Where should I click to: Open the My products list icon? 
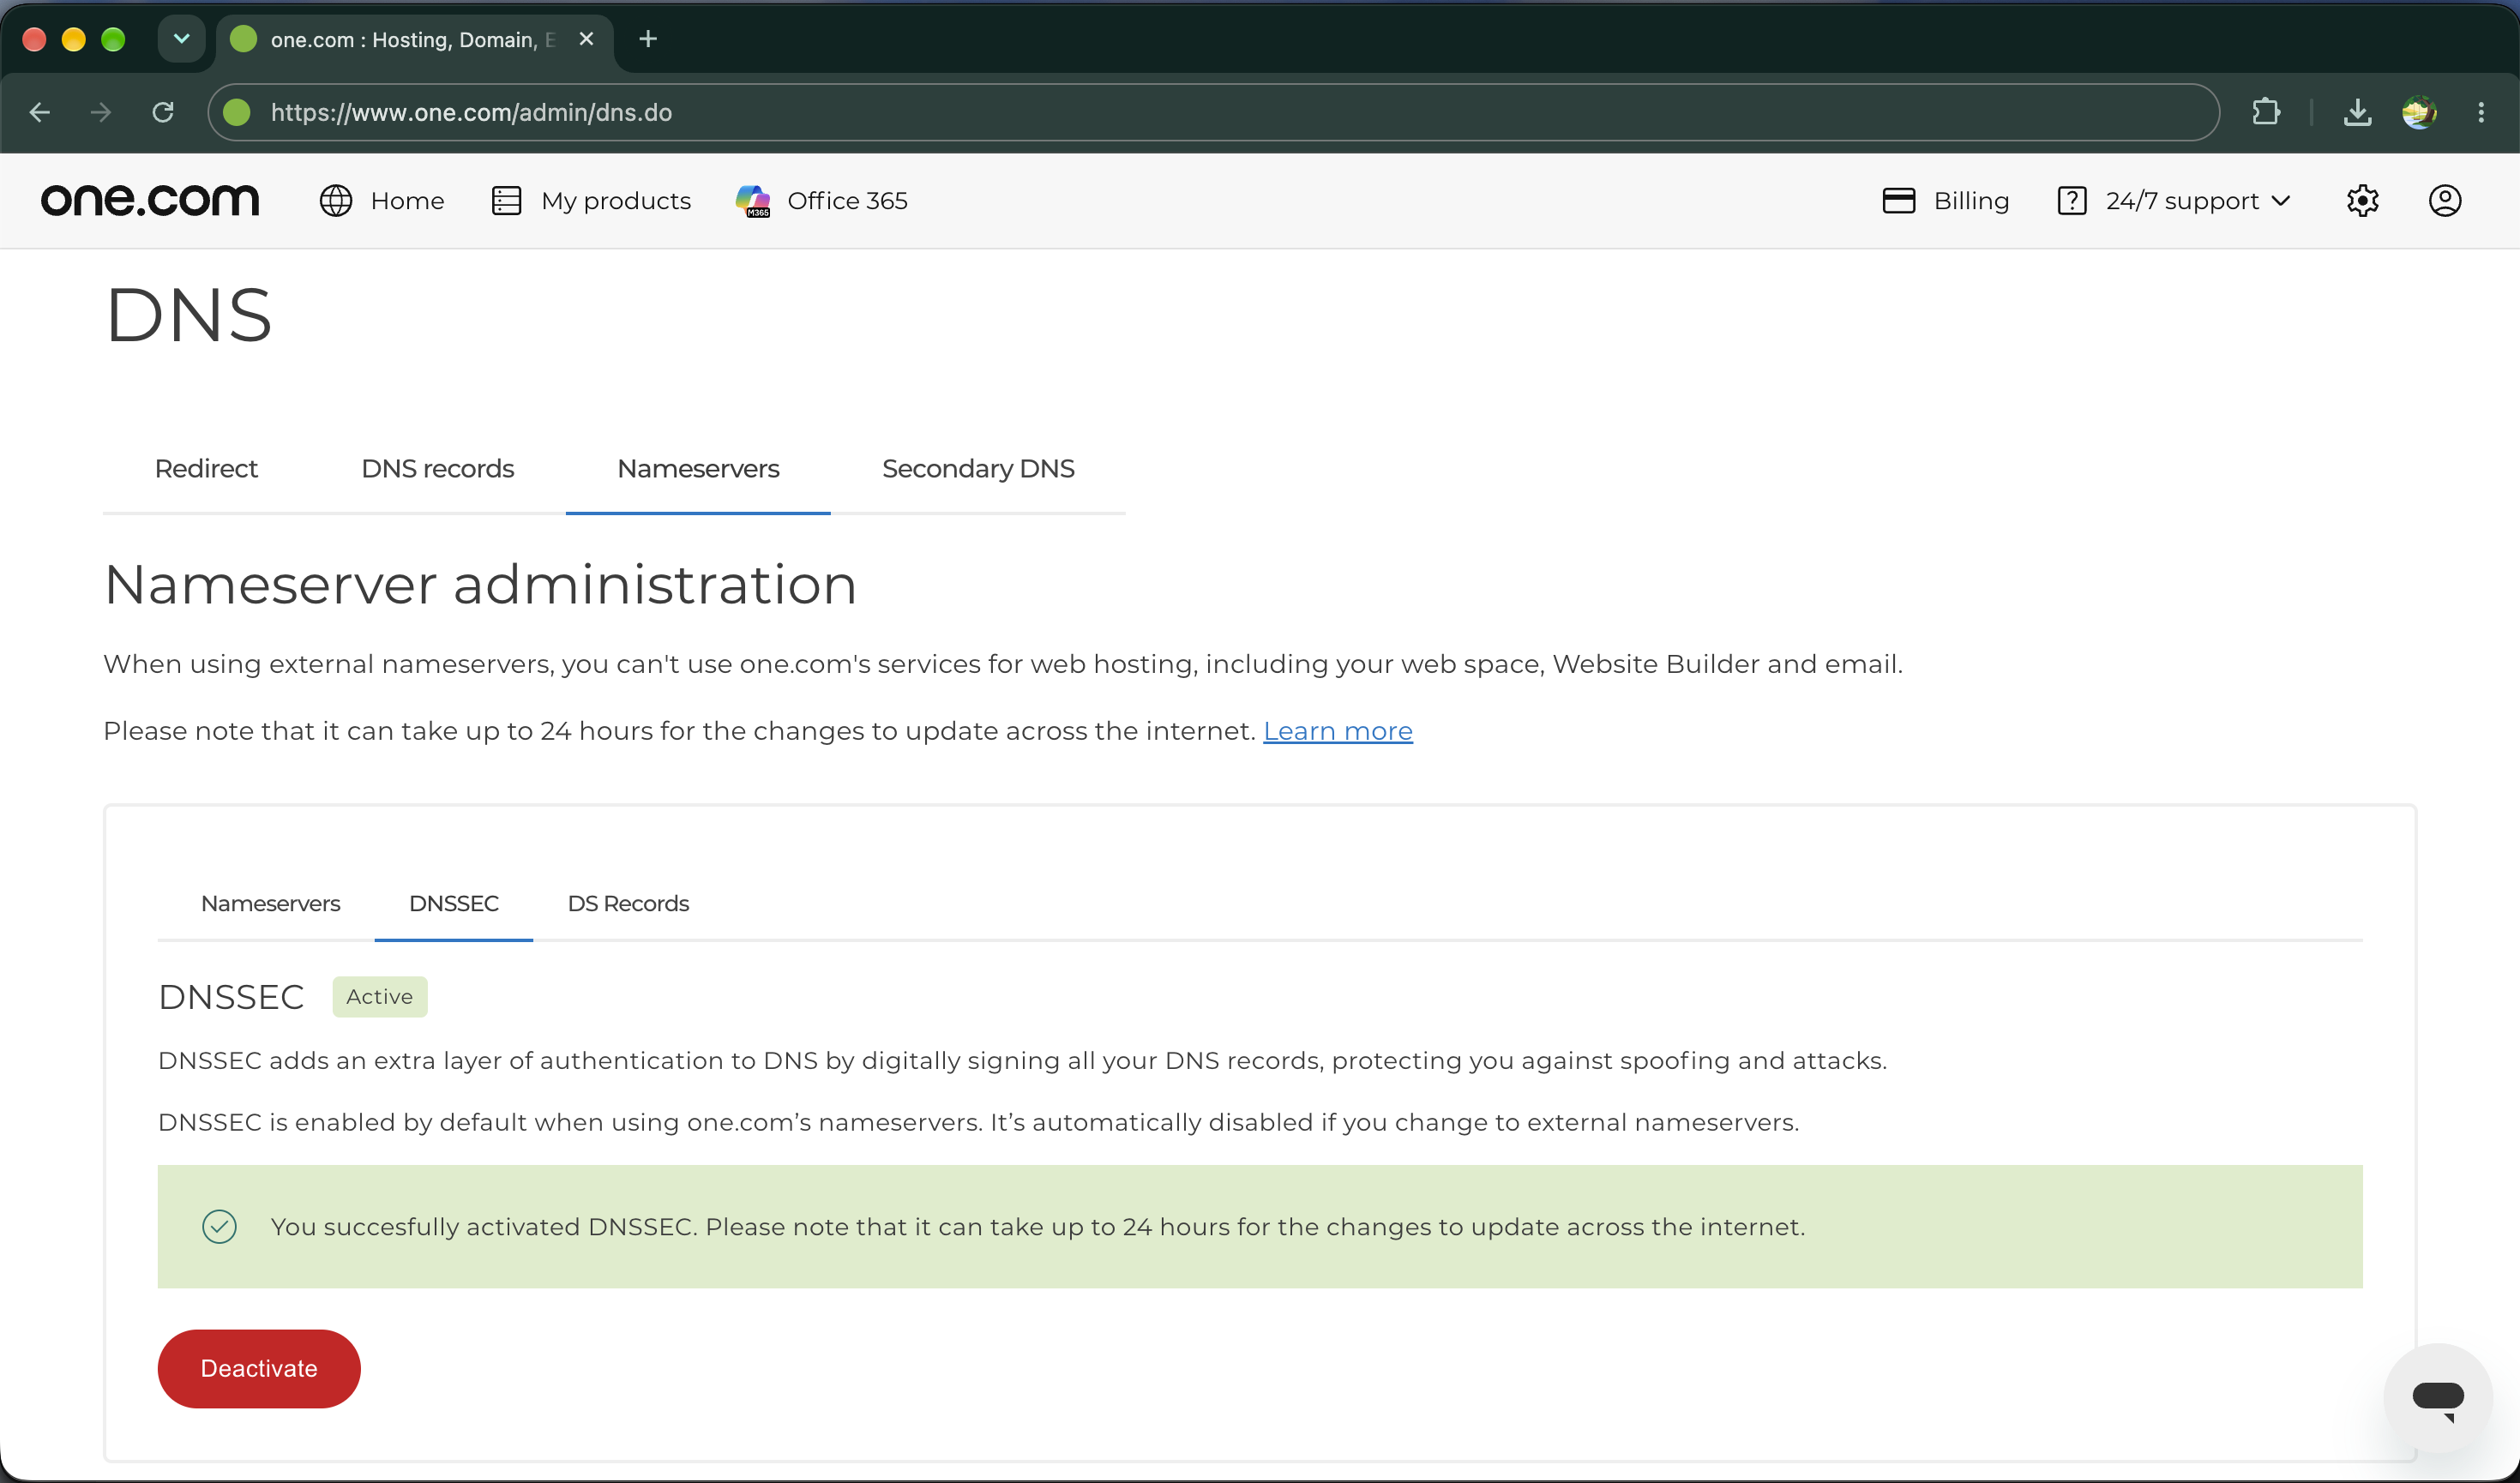pos(507,201)
